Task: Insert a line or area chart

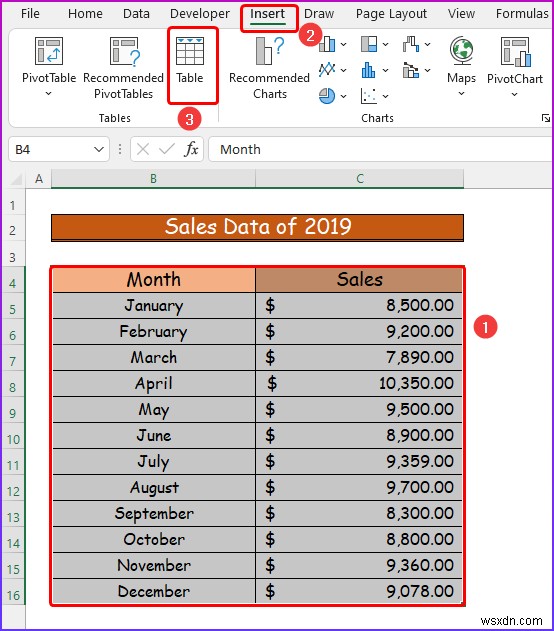Action: (327, 70)
